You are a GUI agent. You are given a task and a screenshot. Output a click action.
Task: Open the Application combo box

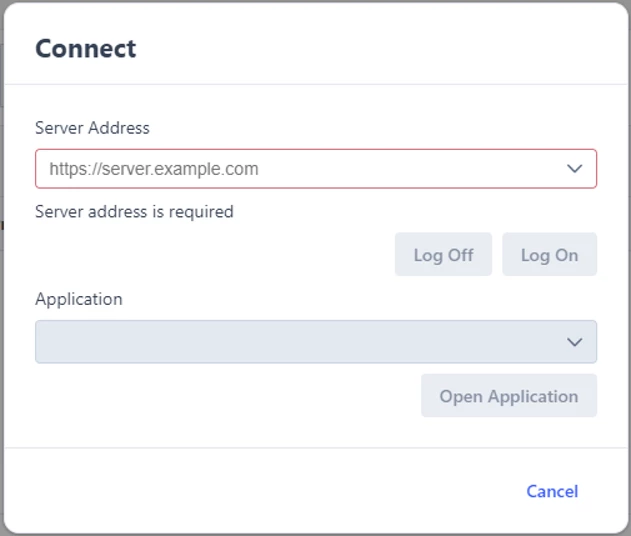(x=316, y=342)
